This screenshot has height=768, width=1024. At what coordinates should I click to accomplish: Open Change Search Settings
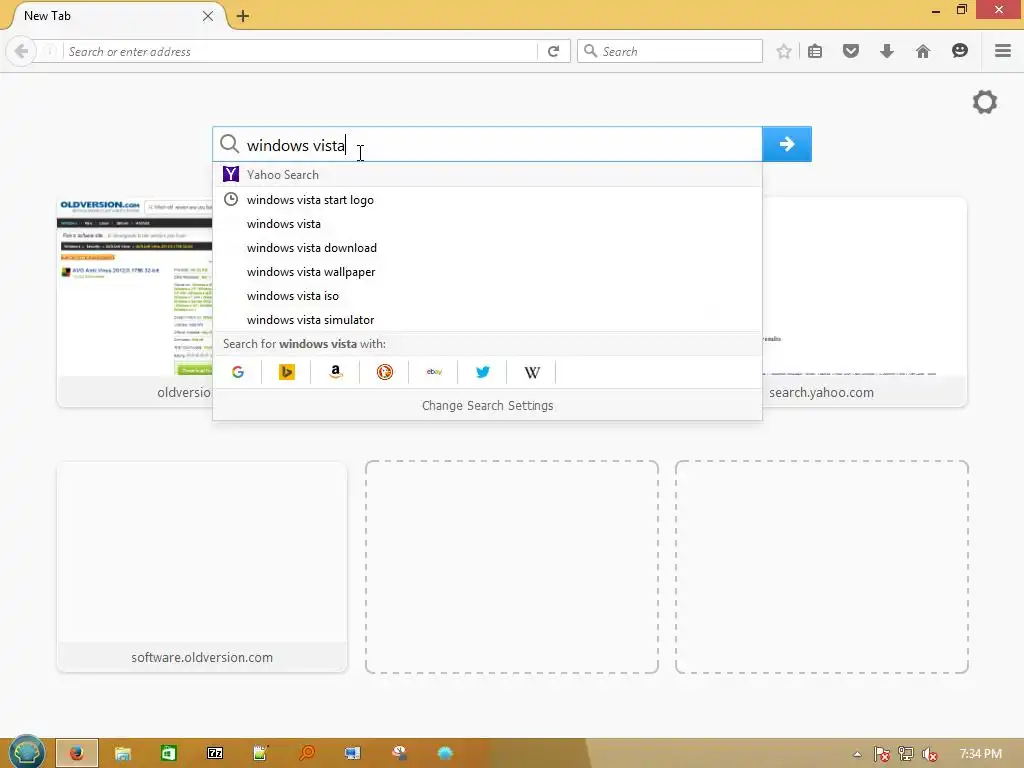[x=487, y=406]
